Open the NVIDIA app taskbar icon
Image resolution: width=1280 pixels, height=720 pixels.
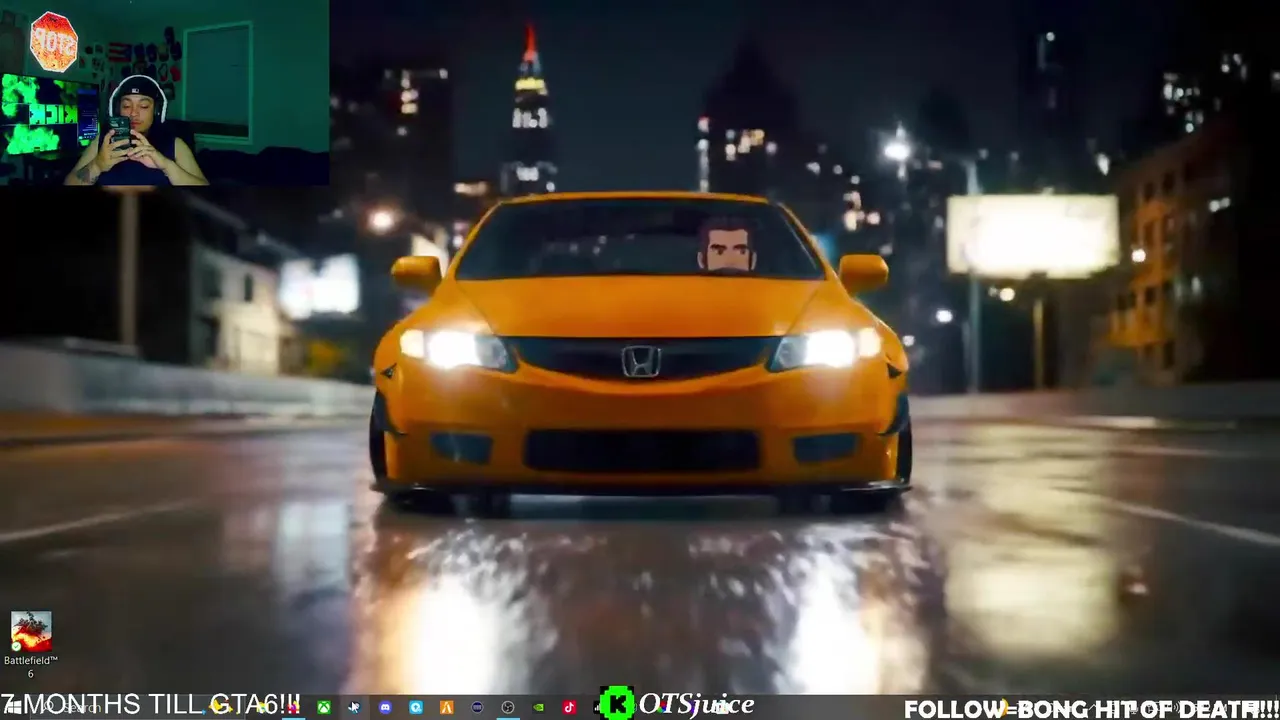pyautogui.click(x=538, y=707)
